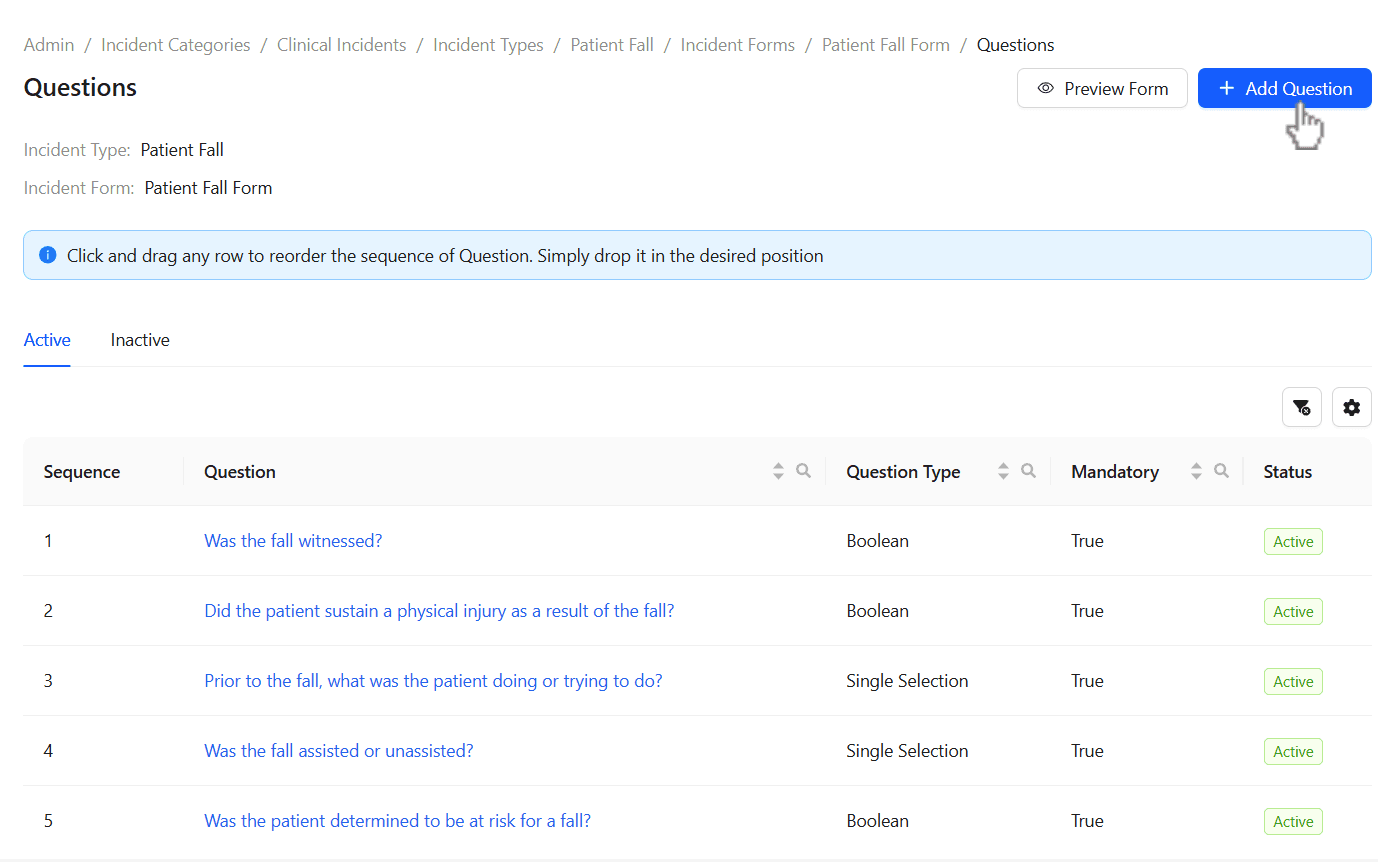Sort the Mandatory column with its sorter

pos(1196,470)
